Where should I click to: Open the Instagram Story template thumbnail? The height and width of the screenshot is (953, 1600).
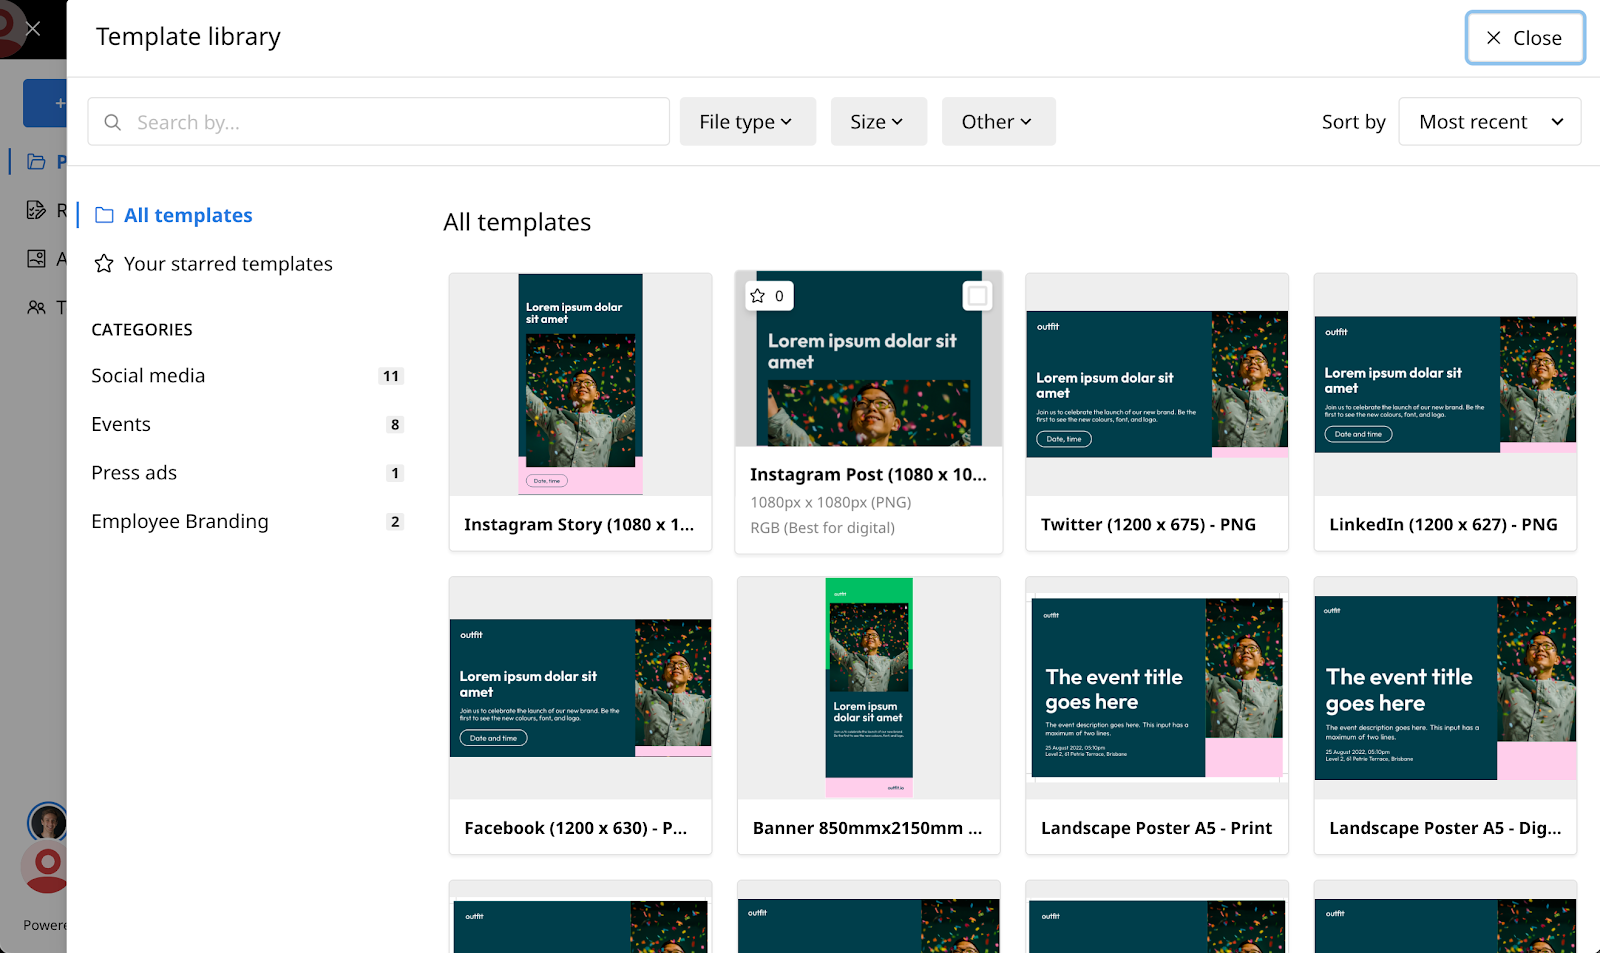(x=580, y=384)
